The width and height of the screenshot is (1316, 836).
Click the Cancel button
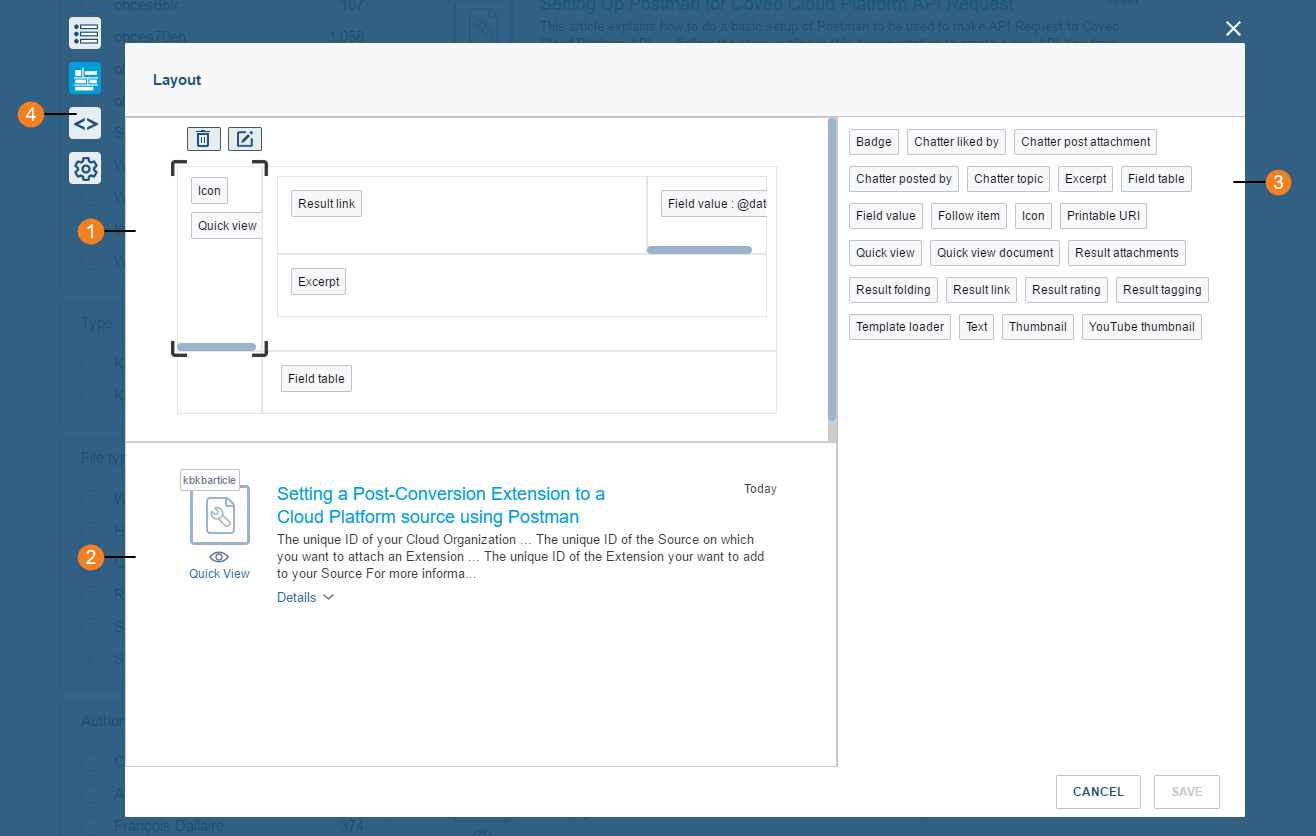[1098, 792]
